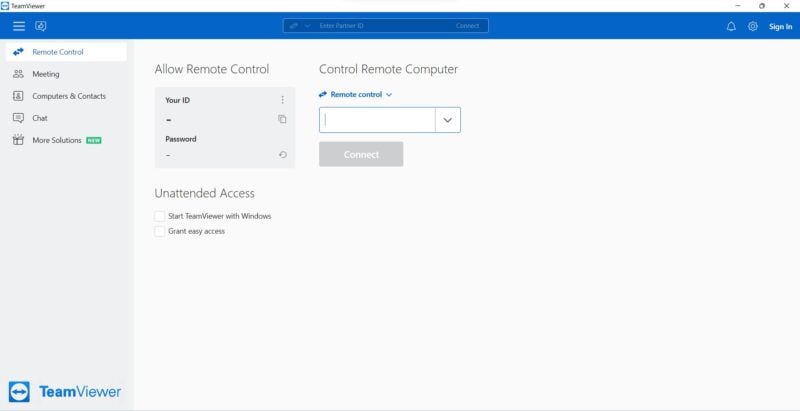
Task: Refresh the password with circular arrow icon
Action: point(282,155)
